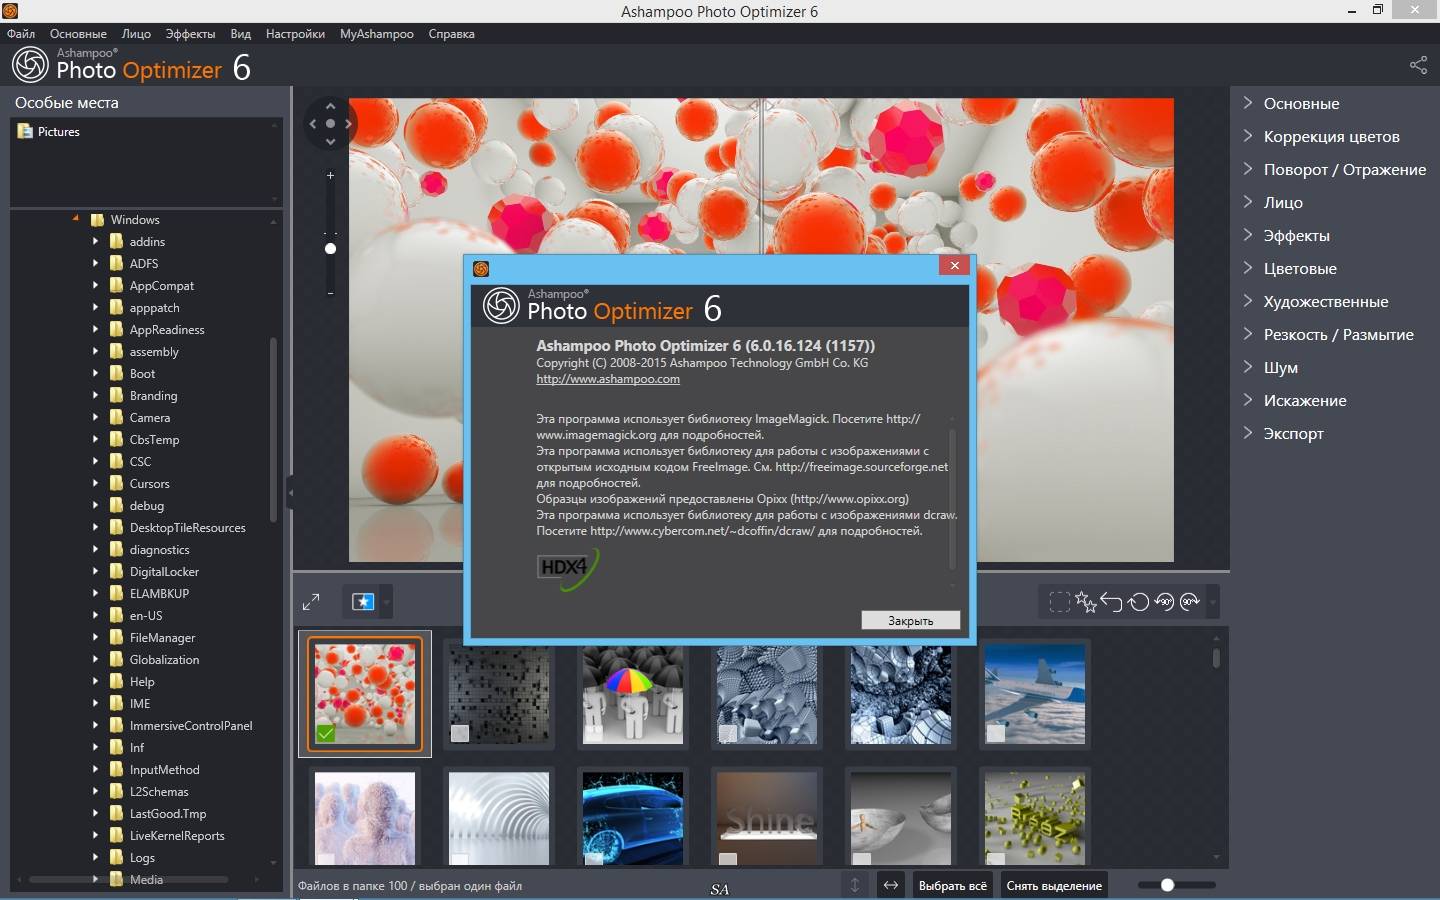The image size is (1440, 900).
Task: Check the white tunnel thumbnail checkbox
Action: pyautogui.click(x=460, y=859)
